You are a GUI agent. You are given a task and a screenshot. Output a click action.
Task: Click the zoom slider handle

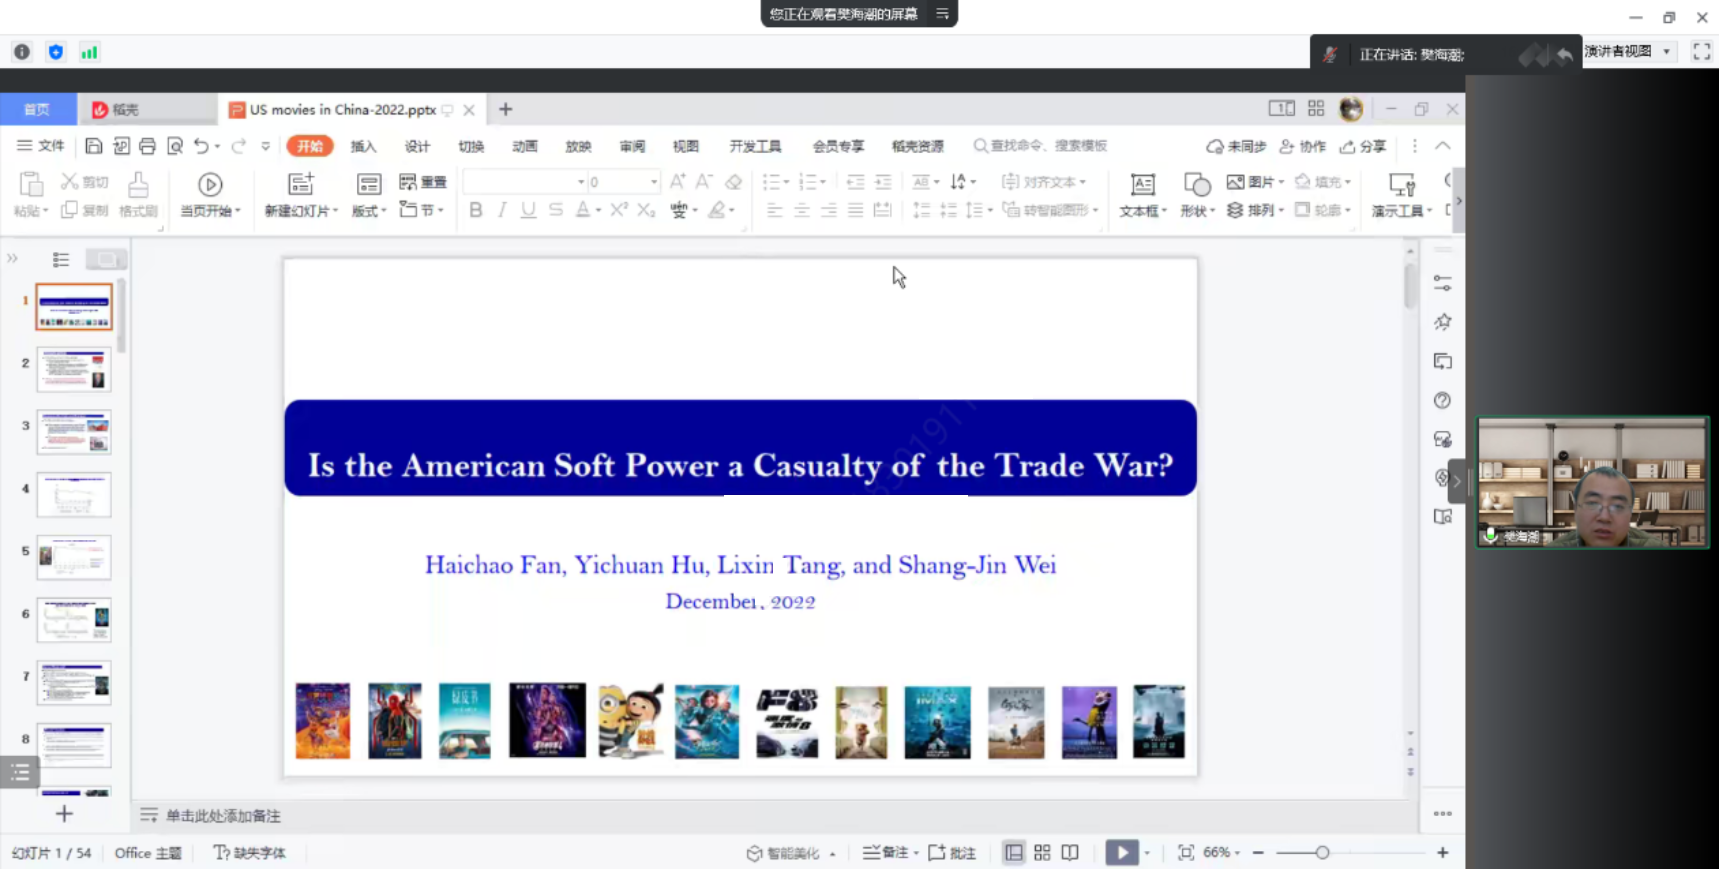pos(1322,853)
